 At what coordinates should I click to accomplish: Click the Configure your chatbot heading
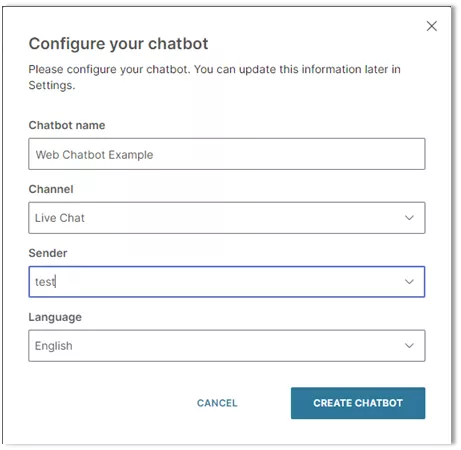(x=118, y=44)
